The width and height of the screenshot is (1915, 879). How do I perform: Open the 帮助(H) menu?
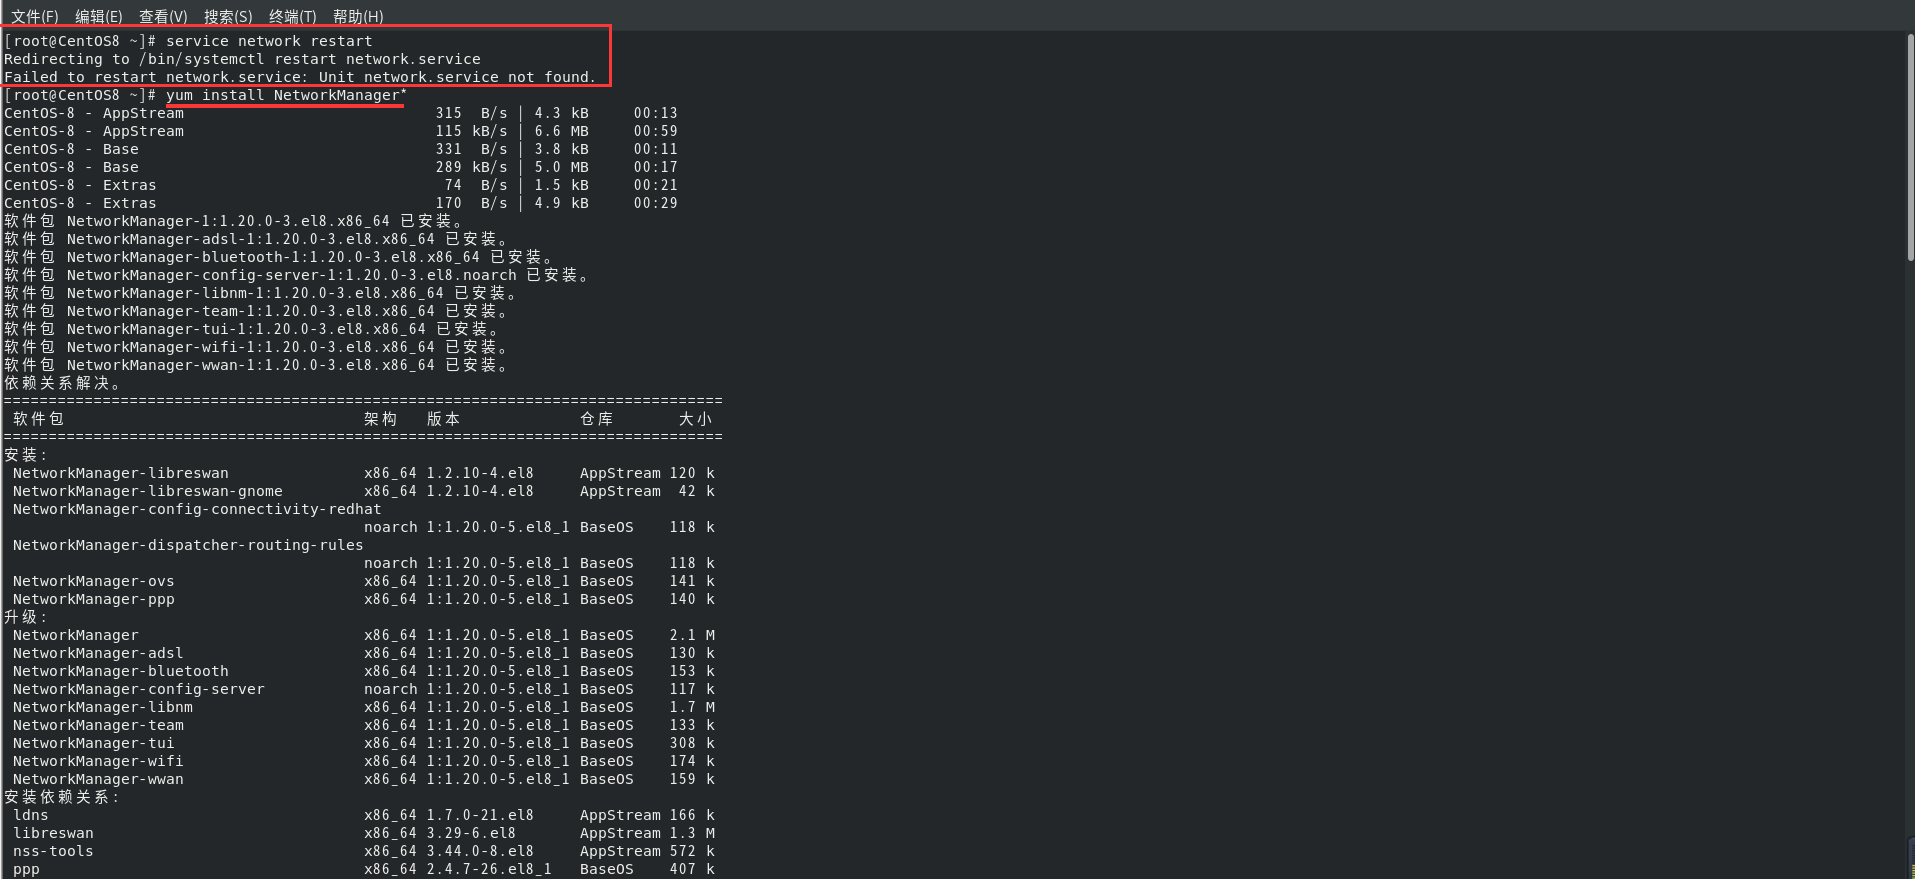(358, 16)
